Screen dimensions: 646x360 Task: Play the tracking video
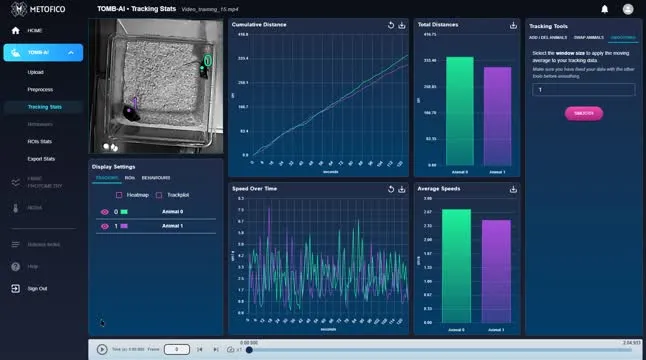click(102, 350)
